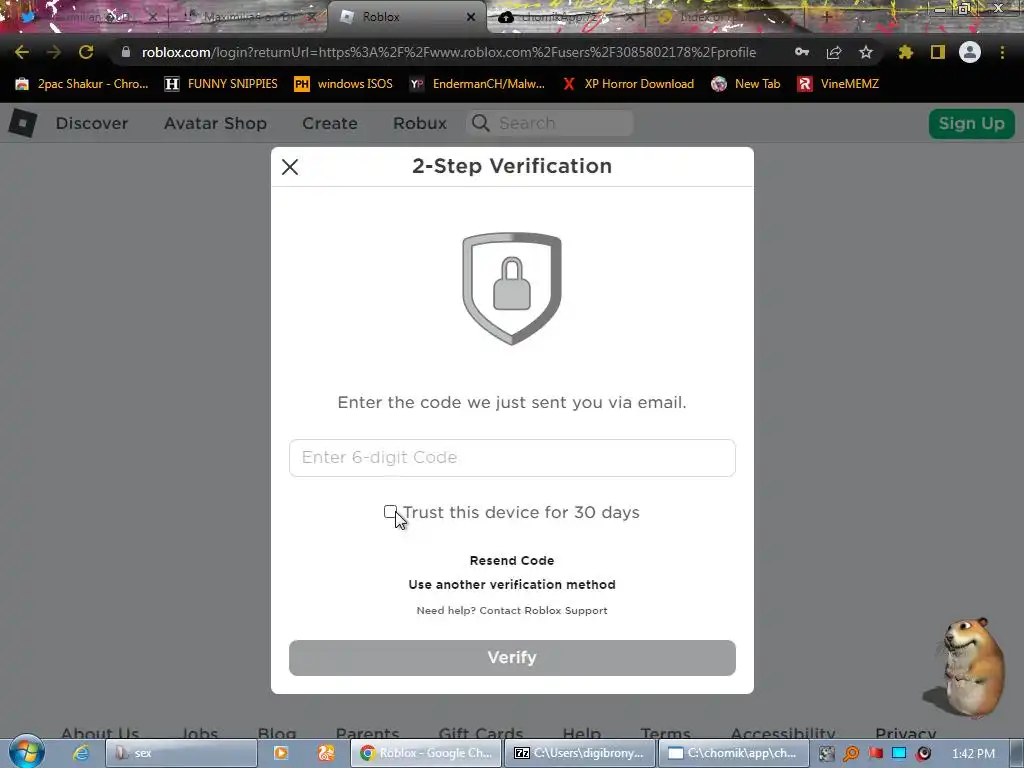Open the media player taskbar icon
The height and width of the screenshot is (768, 1024).
281,753
